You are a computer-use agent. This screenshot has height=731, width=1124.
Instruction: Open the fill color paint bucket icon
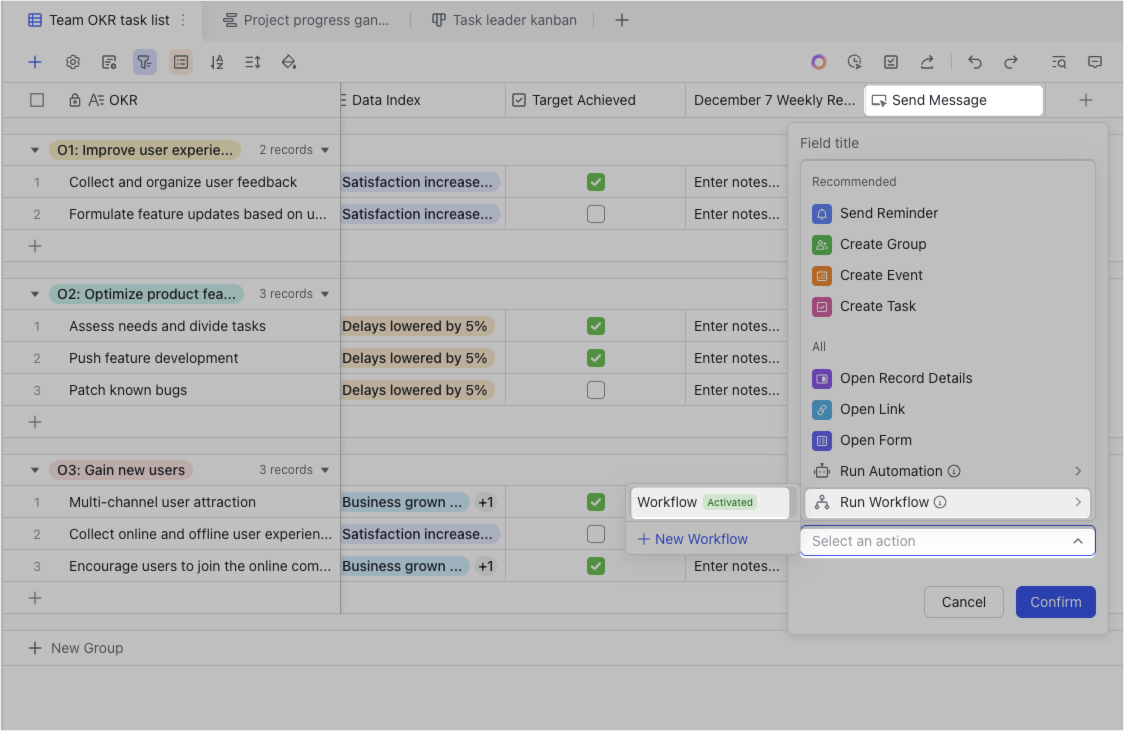tap(289, 62)
